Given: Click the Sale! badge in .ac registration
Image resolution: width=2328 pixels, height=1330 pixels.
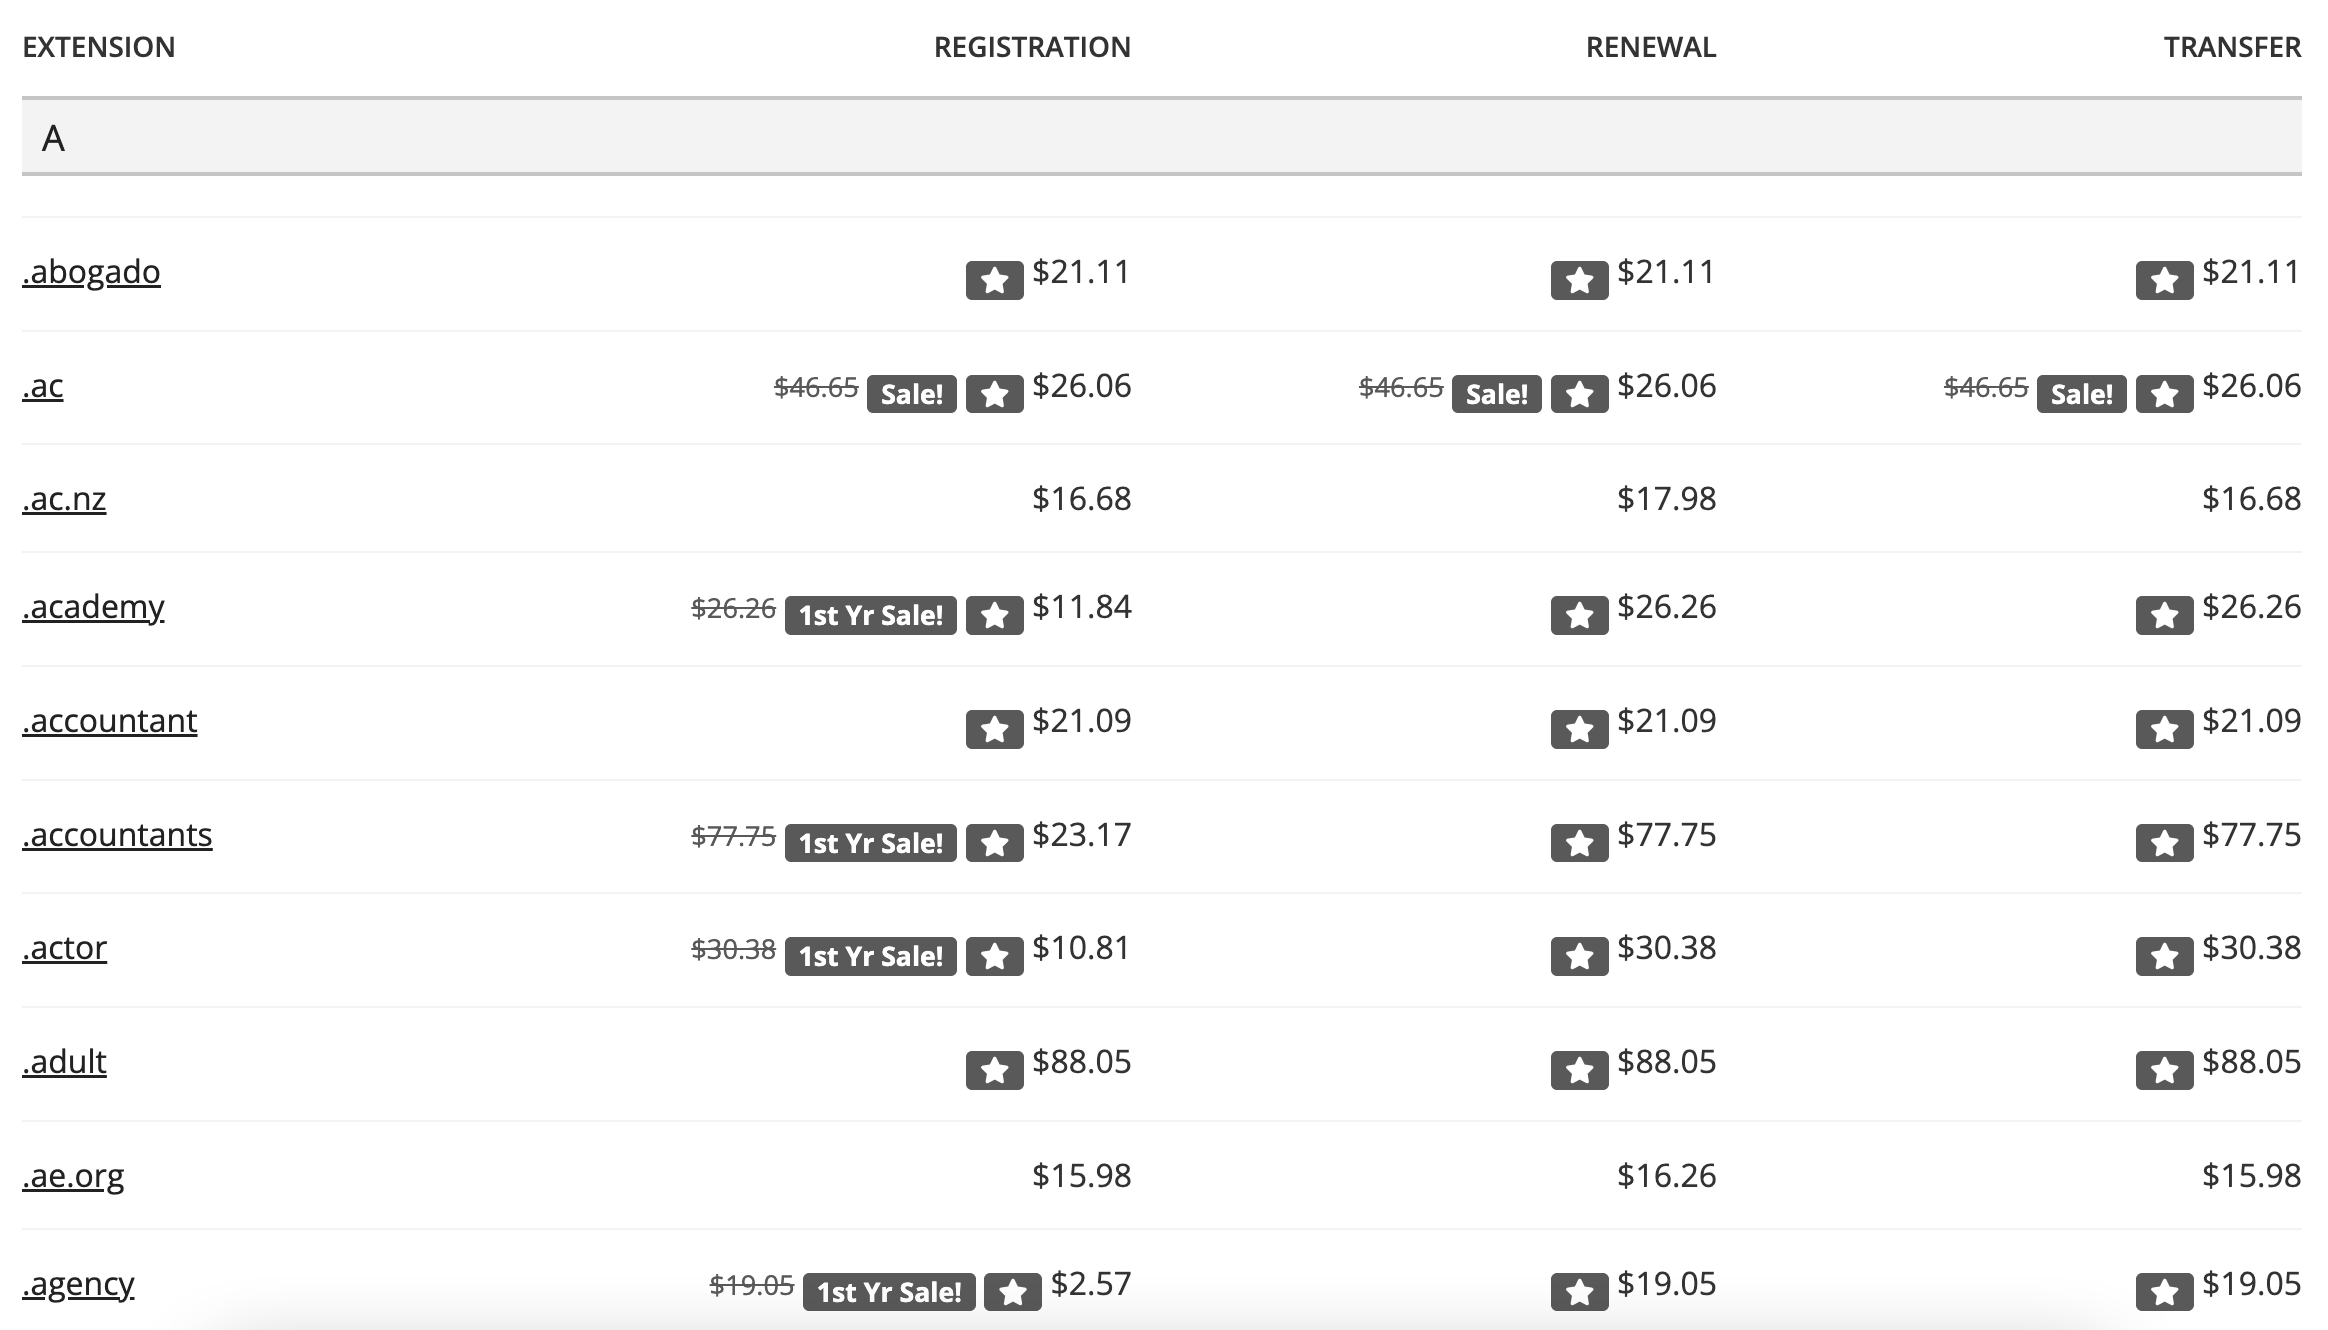Looking at the screenshot, I should click(911, 394).
